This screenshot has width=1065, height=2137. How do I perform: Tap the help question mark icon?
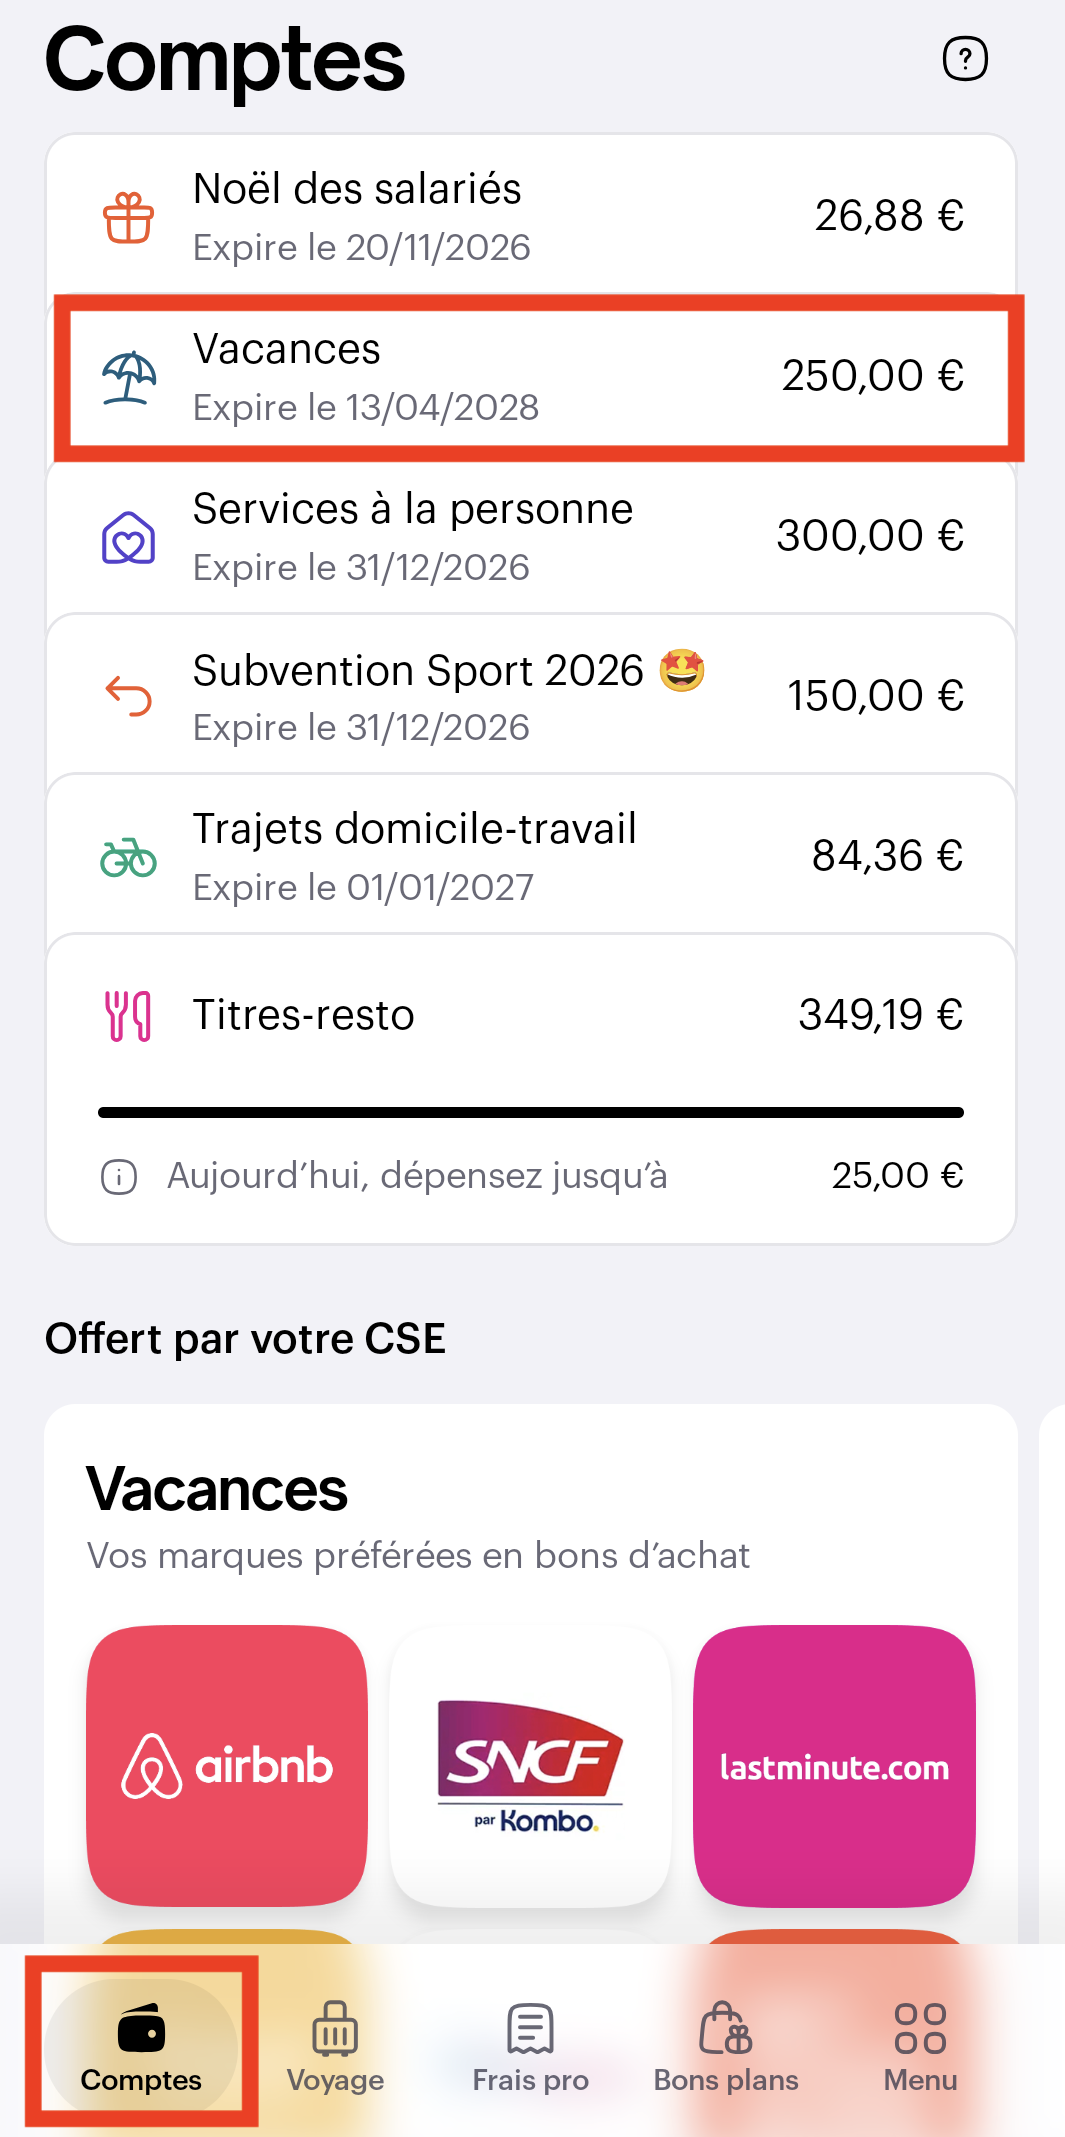click(965, 59)
